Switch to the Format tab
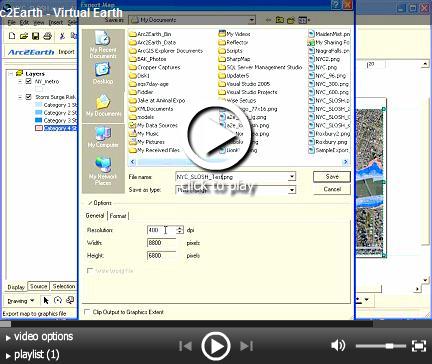 point(118,216)
